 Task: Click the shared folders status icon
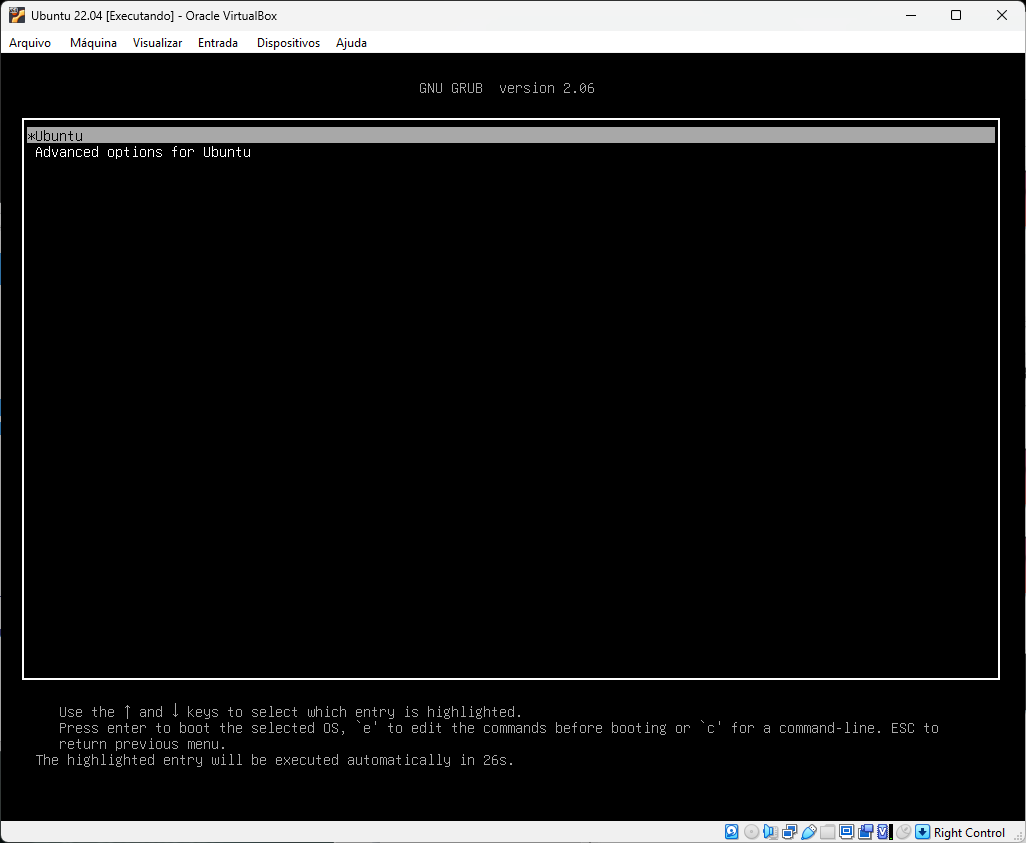[828, 832]
